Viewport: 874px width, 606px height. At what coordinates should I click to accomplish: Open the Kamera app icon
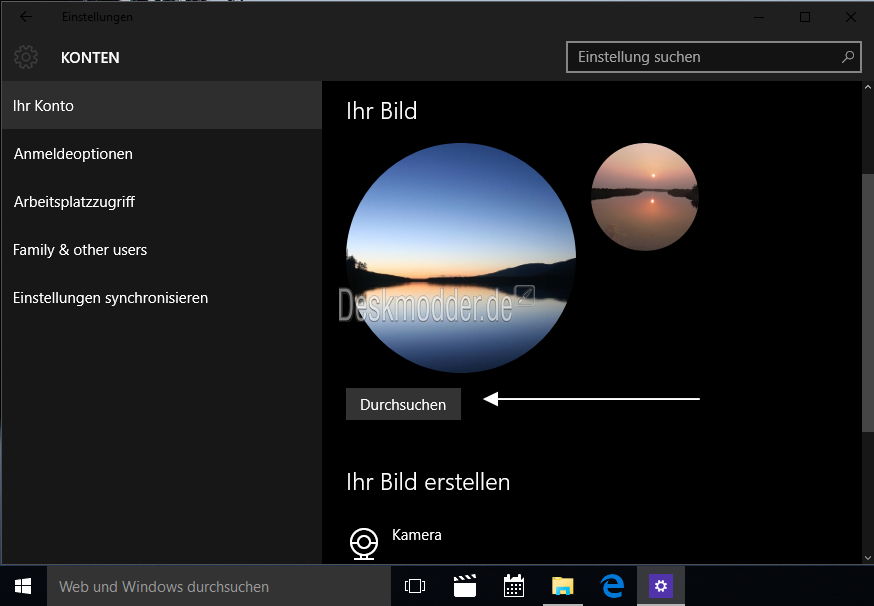(x=363, y=543)
